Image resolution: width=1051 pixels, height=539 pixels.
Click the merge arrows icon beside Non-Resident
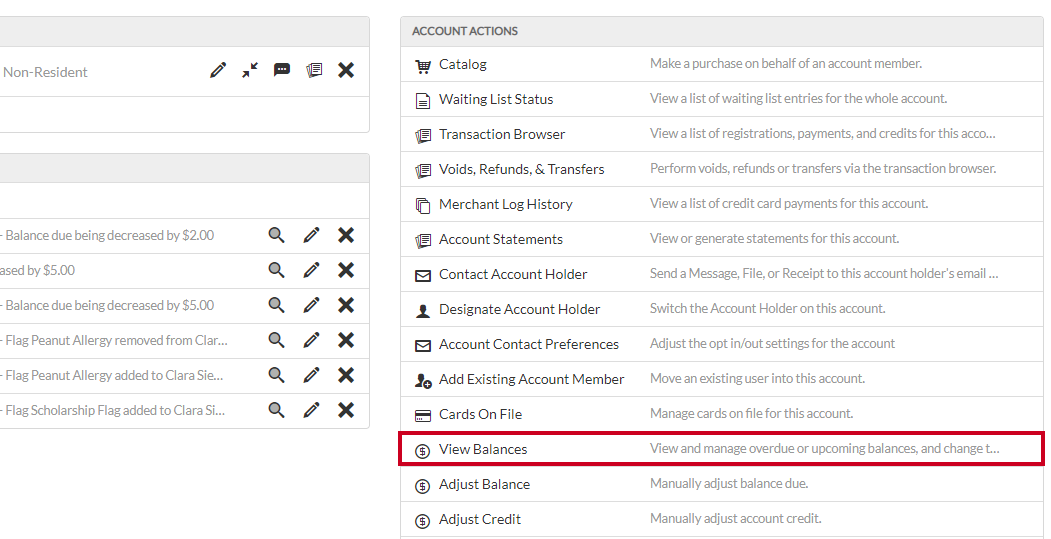point(250,70)
